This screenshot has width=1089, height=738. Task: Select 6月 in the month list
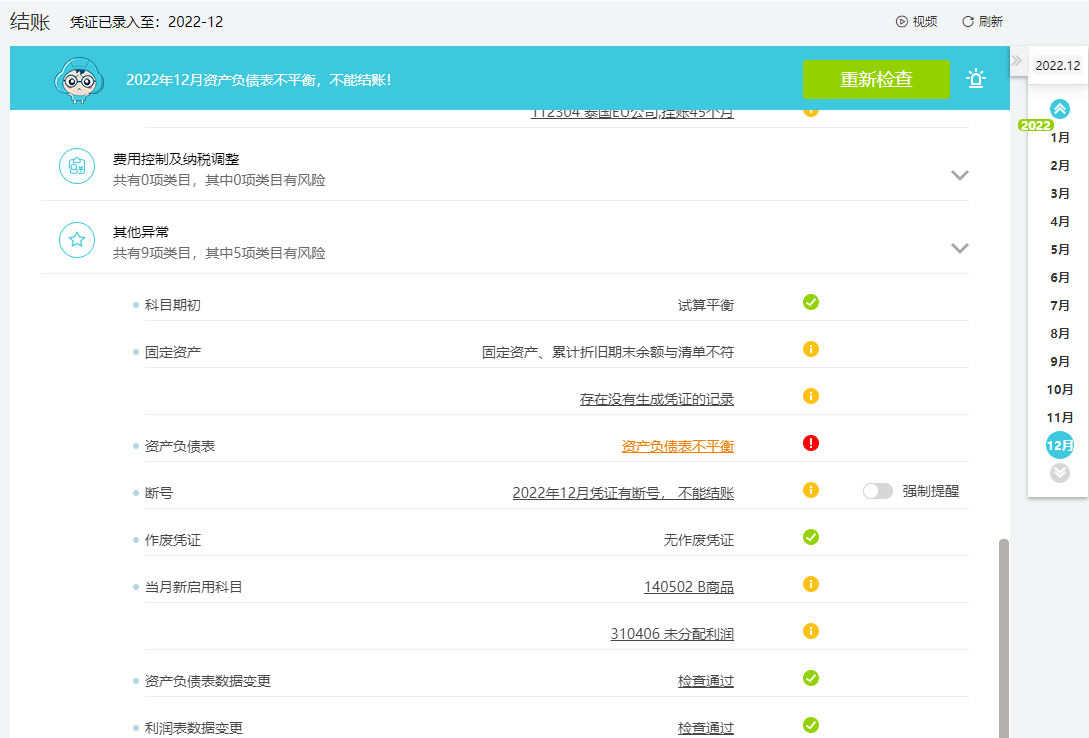[1059, 278]
